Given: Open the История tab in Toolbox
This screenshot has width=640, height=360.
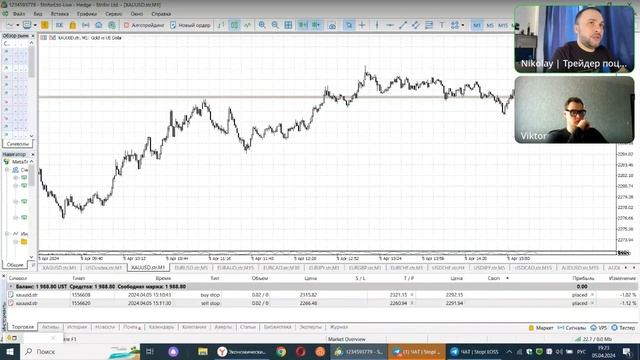Looking at the screenshot, I should [77, 327].
